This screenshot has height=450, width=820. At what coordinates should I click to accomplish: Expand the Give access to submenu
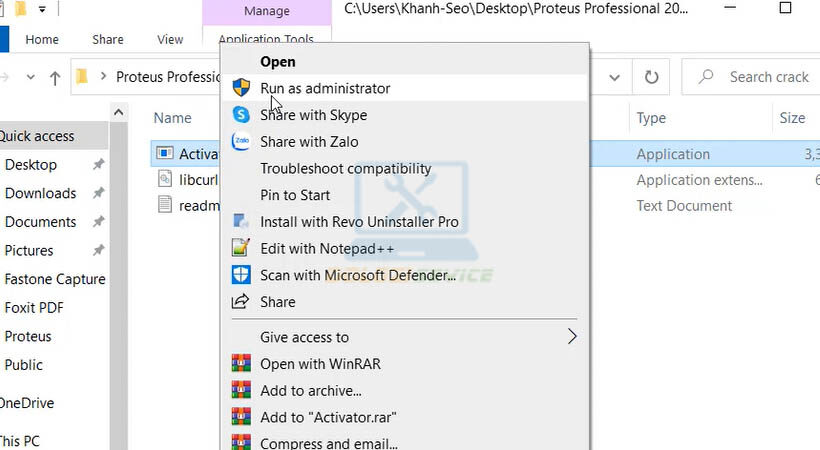tap(572, 337)
